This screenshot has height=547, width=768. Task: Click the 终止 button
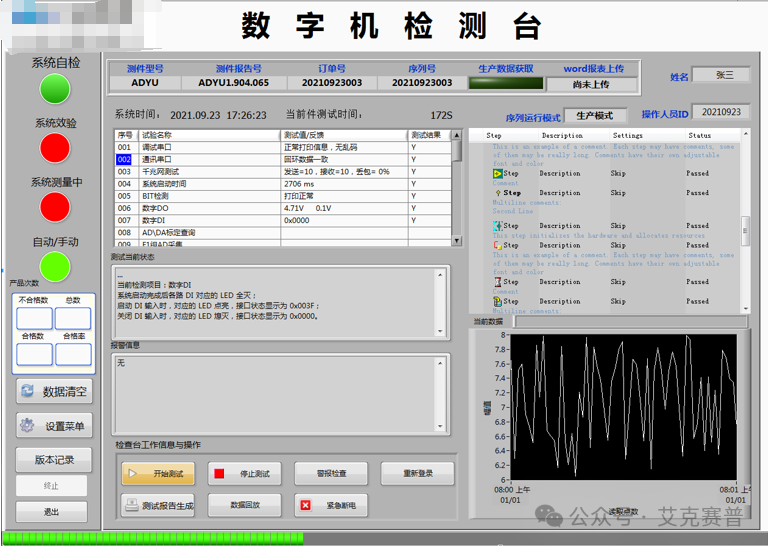tap(51, 486)
